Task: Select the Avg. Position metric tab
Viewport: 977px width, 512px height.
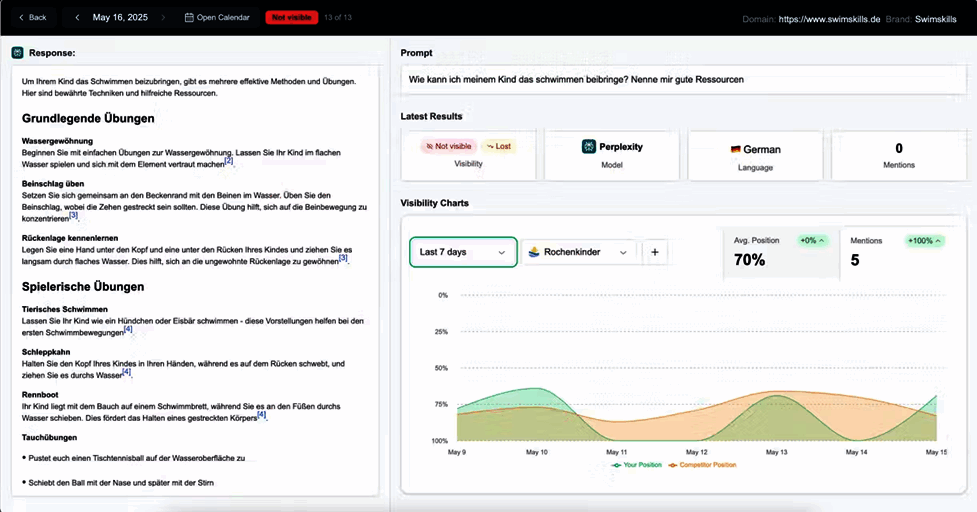Action: 782,252
